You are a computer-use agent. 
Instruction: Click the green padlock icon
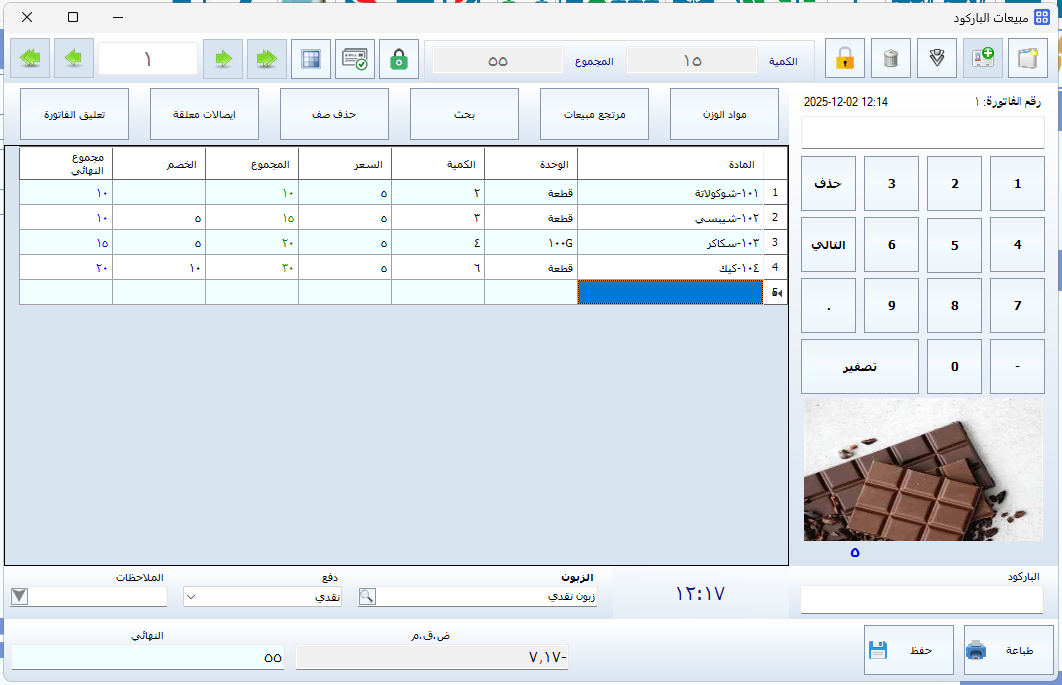pyautogui.click(x=399, y=59)
